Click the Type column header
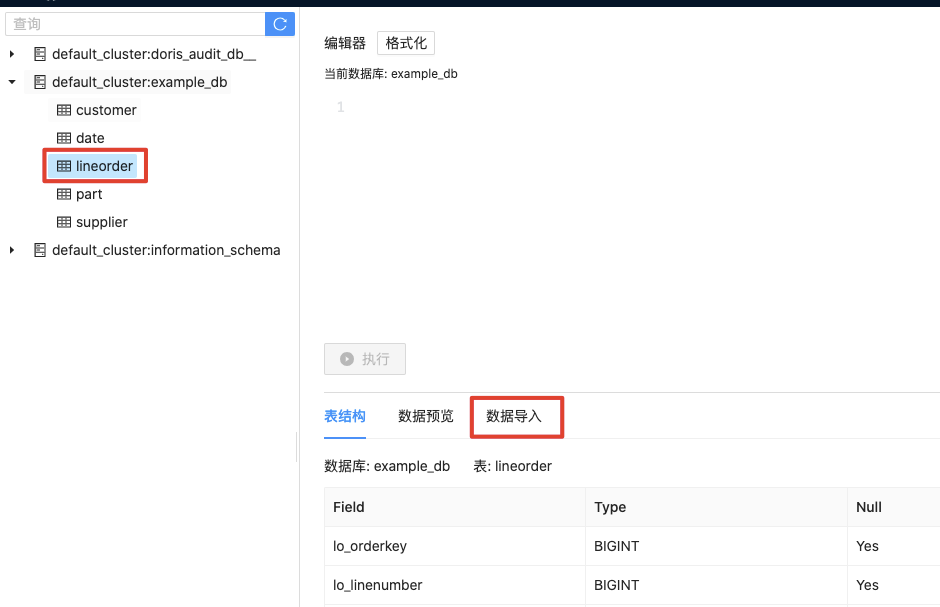Image resolution: width=940 pixels, height=607 pixels. [x=716, y=507]
